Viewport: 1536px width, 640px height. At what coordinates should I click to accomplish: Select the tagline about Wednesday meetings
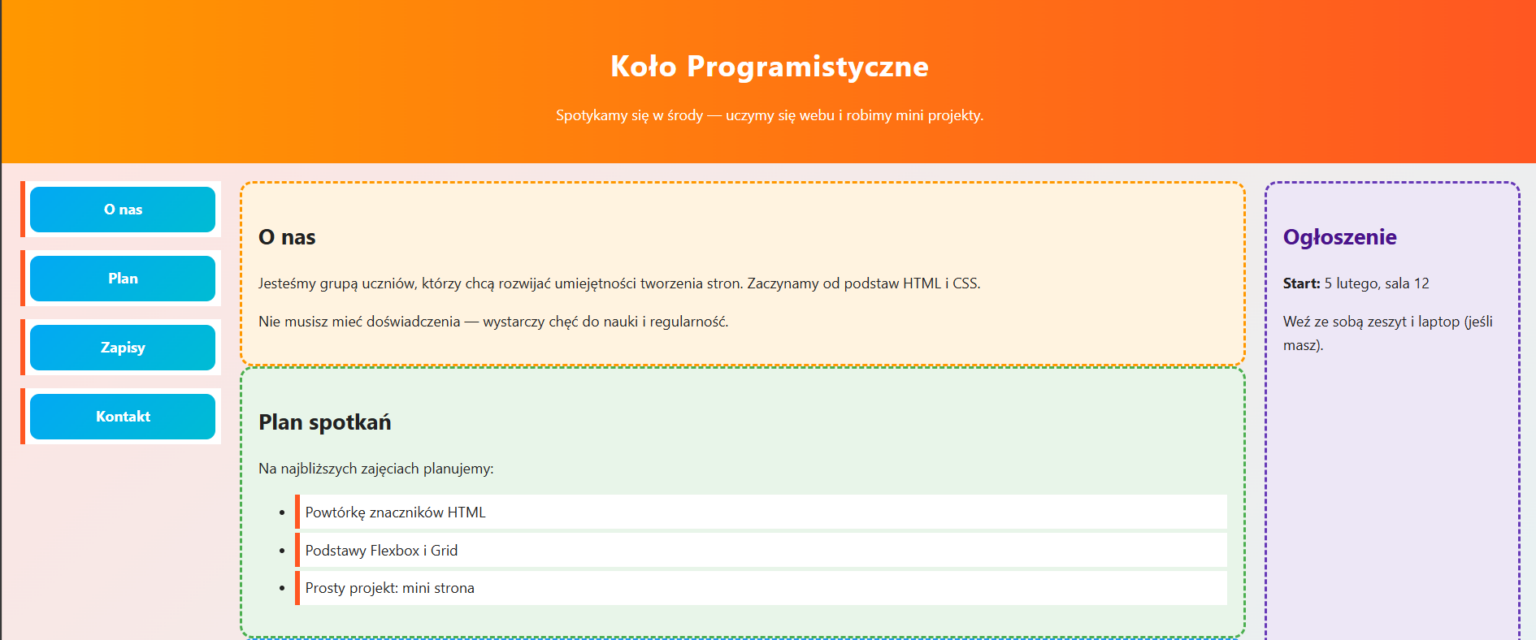[x=768, y=115]
